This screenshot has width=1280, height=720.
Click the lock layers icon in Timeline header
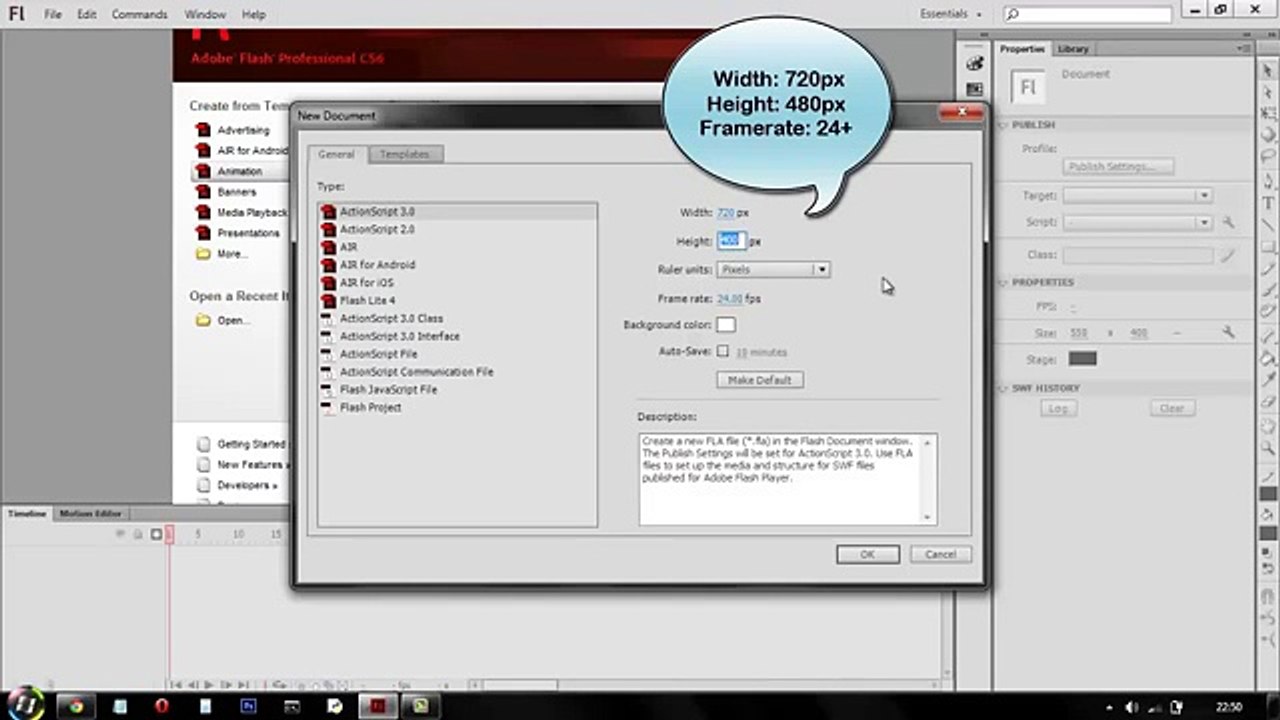[138, 534]
